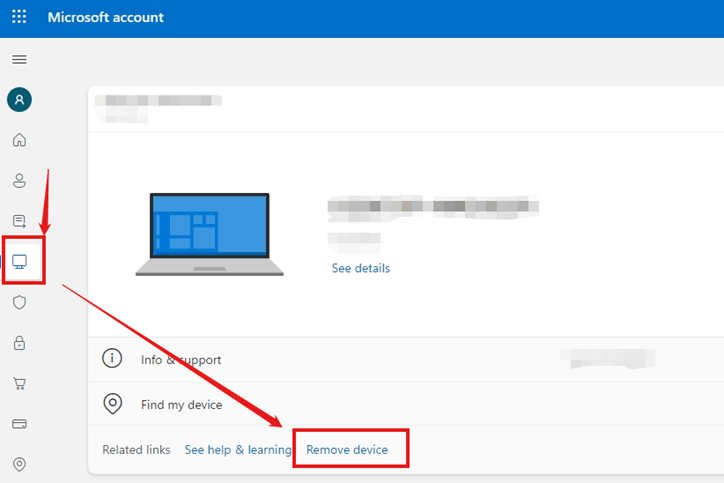Open the Order history cart icon
The height and width of the screenshot is (483, 724).
click(x=19, y=383)
